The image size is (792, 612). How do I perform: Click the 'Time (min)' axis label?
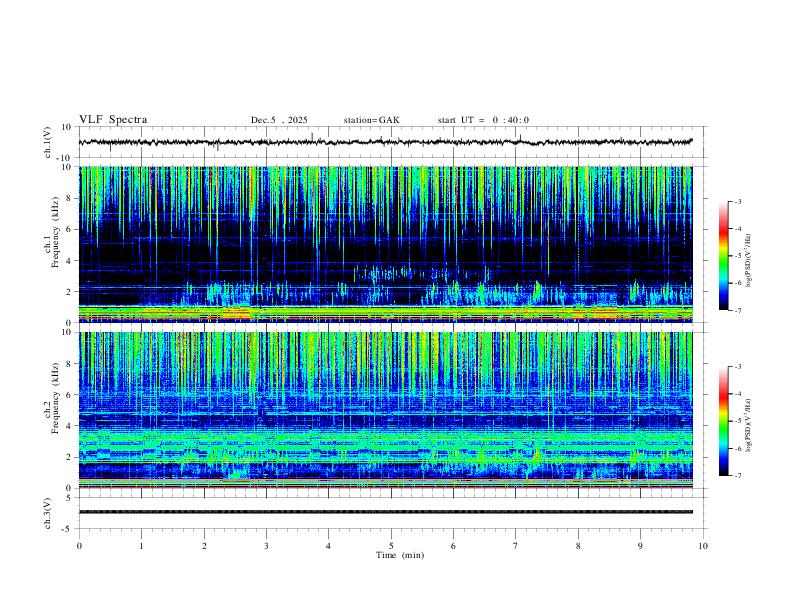tap(400, 555)
